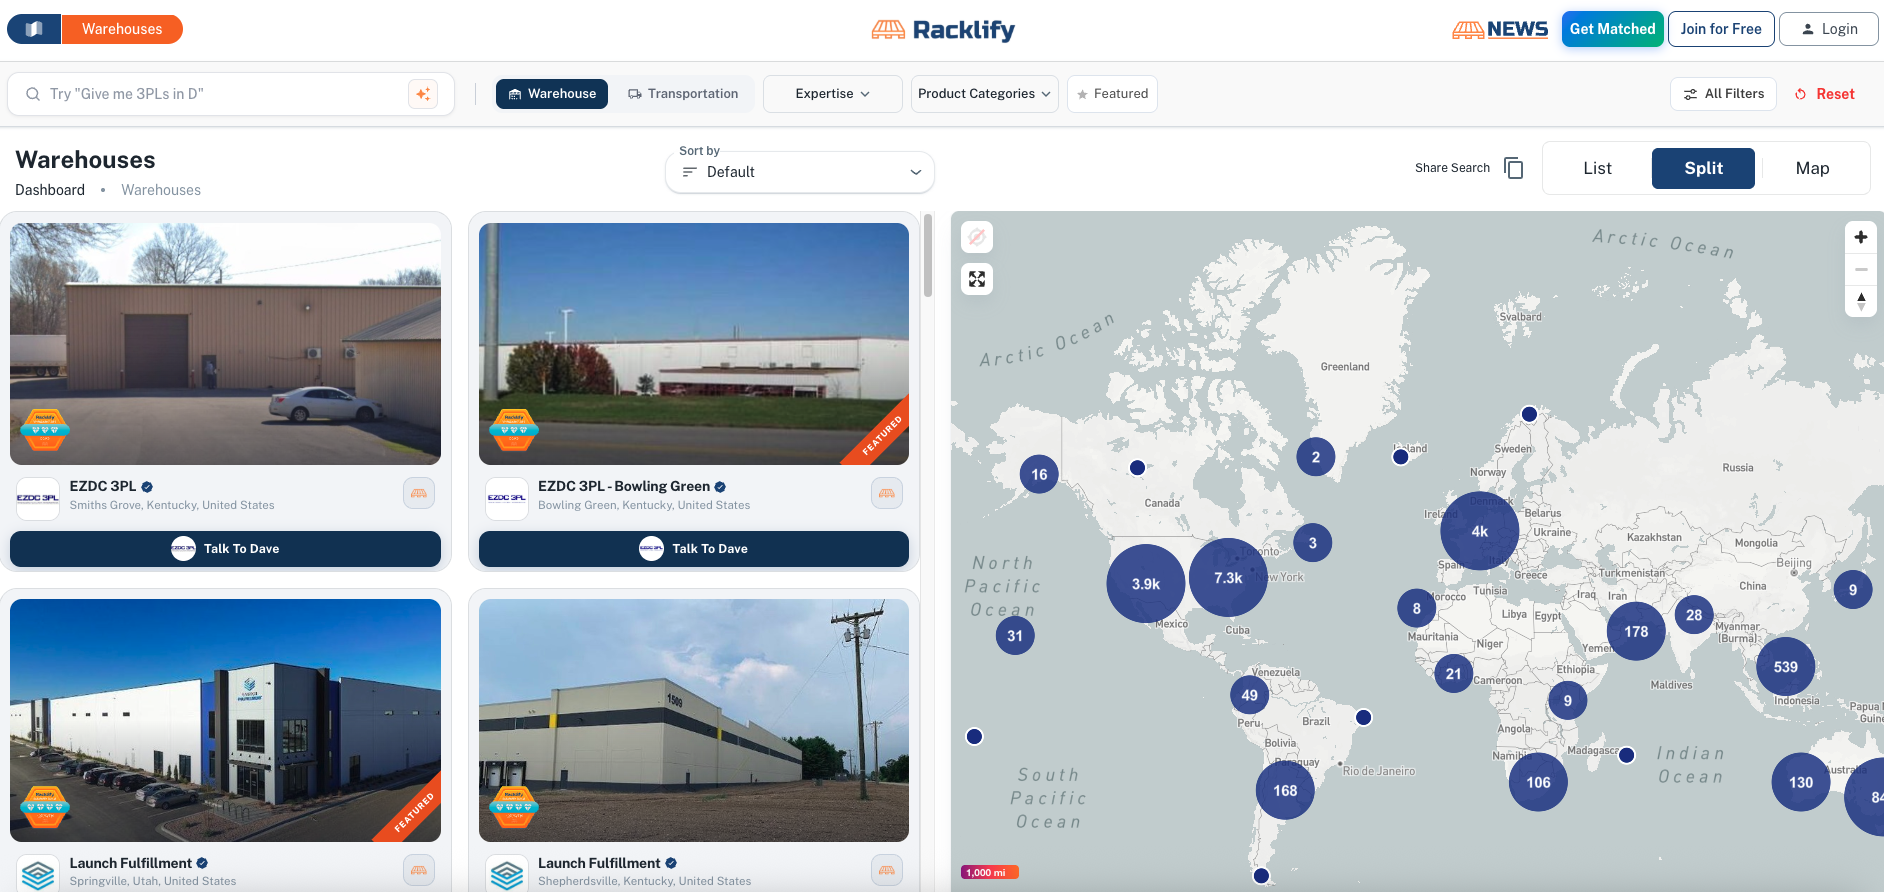1884x892 pixels.
Task: Expand the Expertise dropdown
Action: click(x=832, y=94)
